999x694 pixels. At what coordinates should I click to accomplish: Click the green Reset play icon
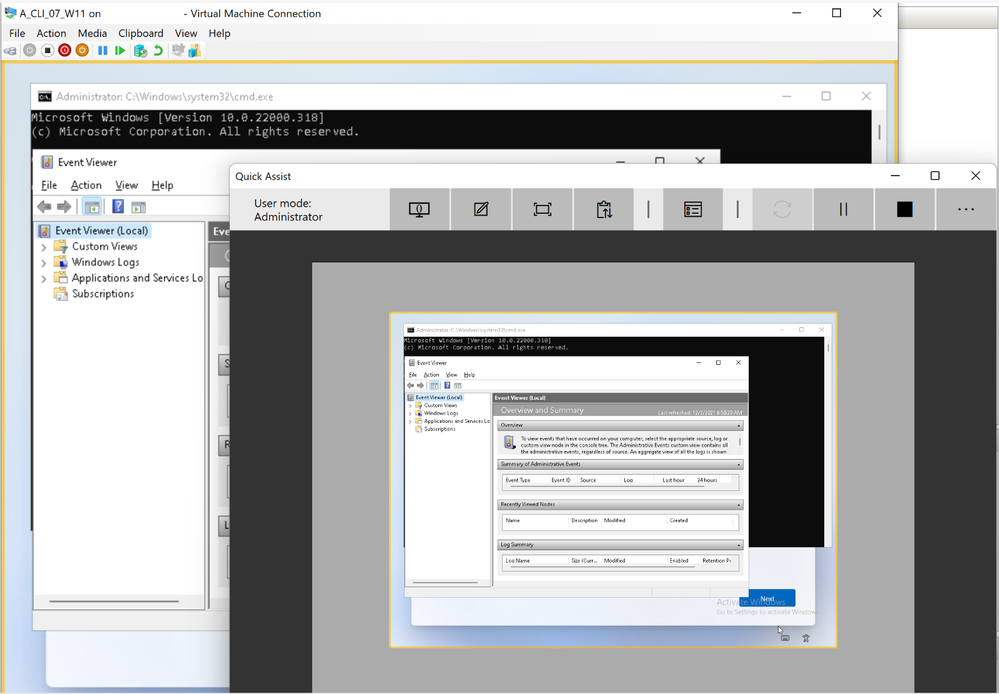tap(120, 50)
